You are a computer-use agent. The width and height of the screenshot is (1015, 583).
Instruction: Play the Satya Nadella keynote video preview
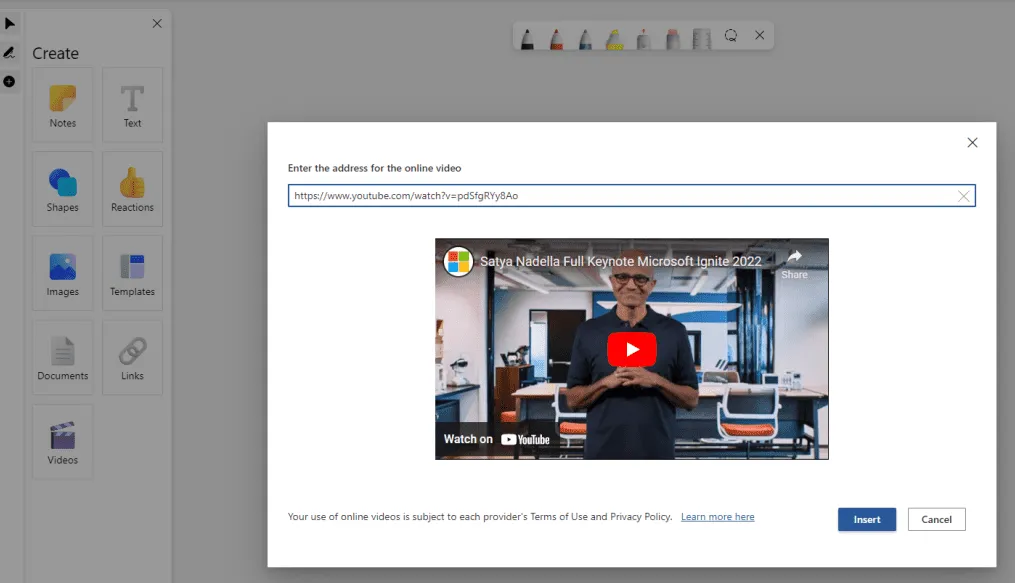coord(631,349)
